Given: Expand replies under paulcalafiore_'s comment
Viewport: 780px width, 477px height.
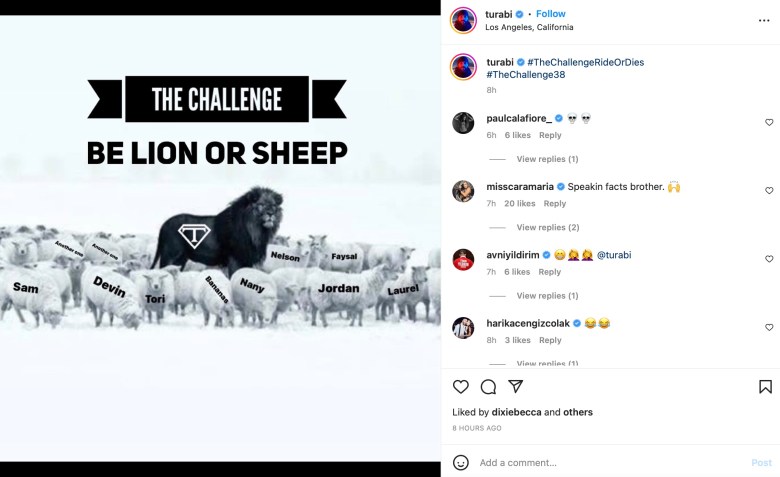Looking at the screenshot, I should tap(547, 159).
